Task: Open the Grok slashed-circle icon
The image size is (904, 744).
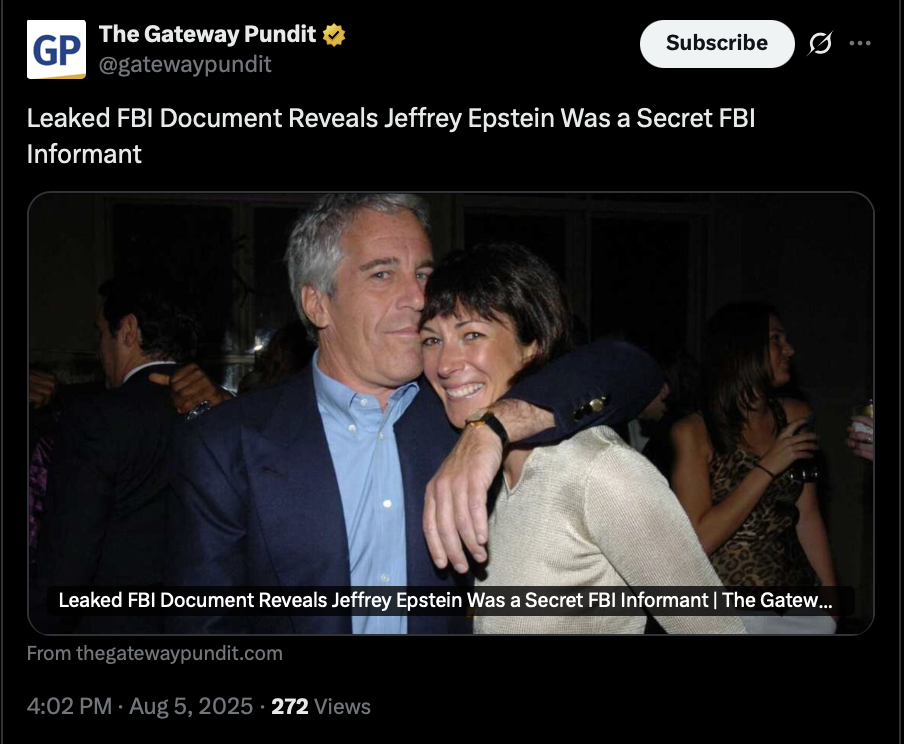Action: 820,43
